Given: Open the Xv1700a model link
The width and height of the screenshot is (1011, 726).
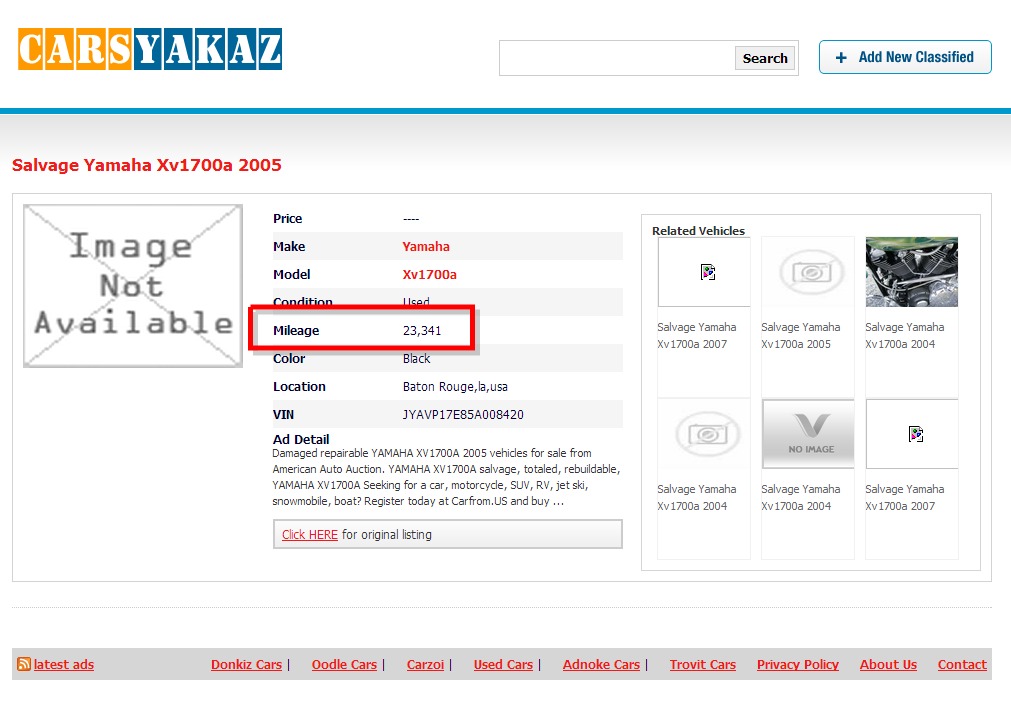Looking at the screenshot, I should pos(429,275).
